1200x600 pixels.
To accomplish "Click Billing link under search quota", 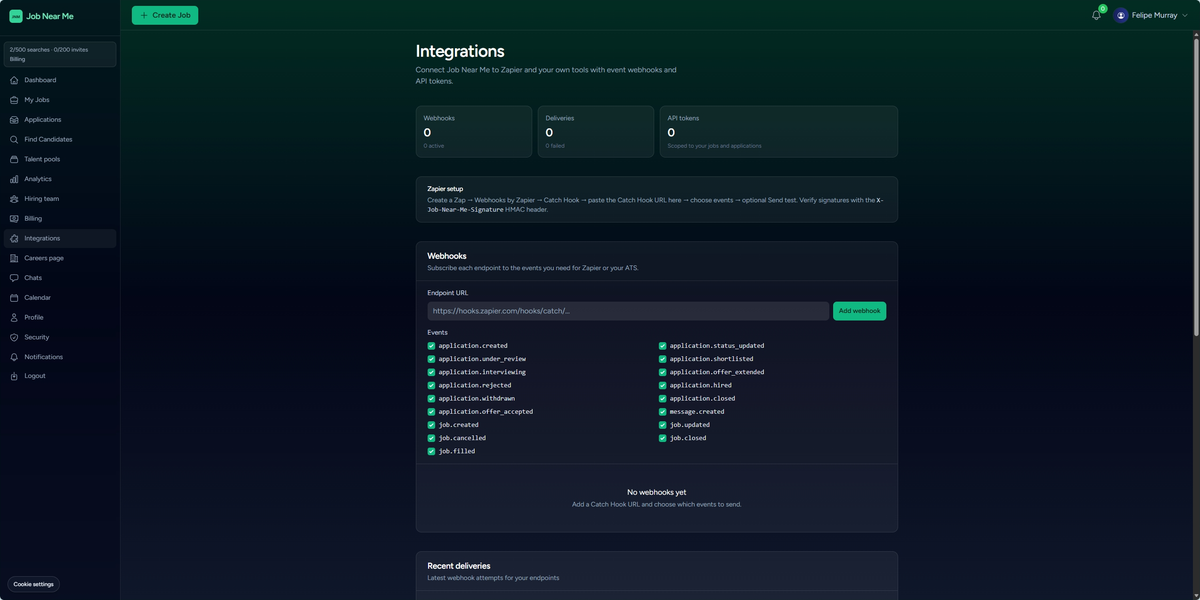I will pos(18,59).
